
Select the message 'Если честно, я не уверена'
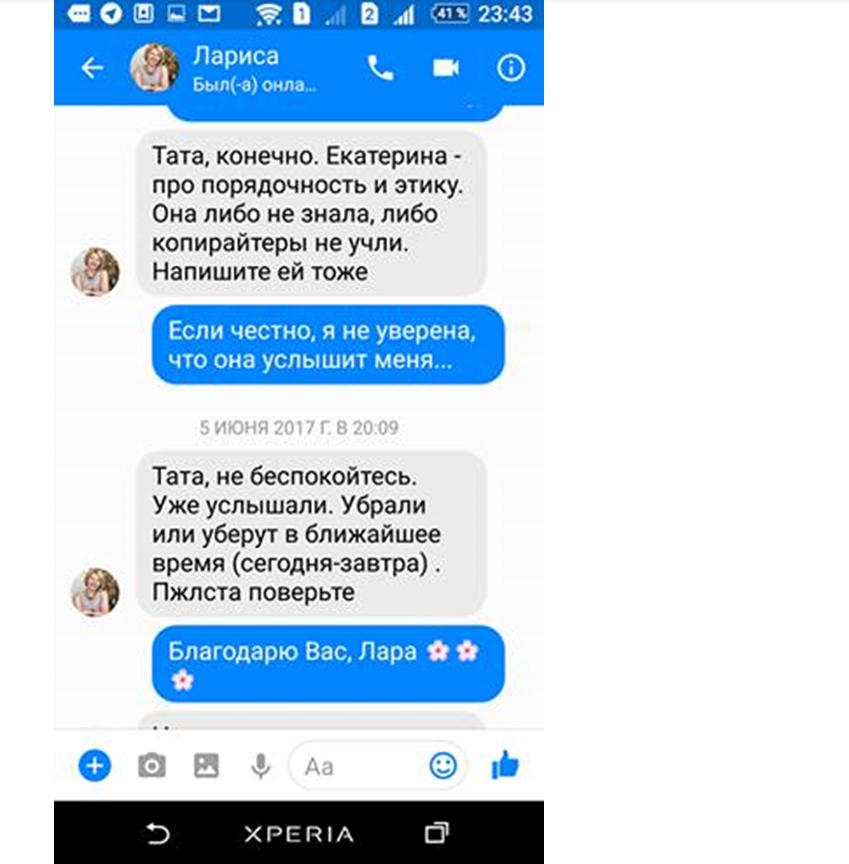tap(328, 345)
